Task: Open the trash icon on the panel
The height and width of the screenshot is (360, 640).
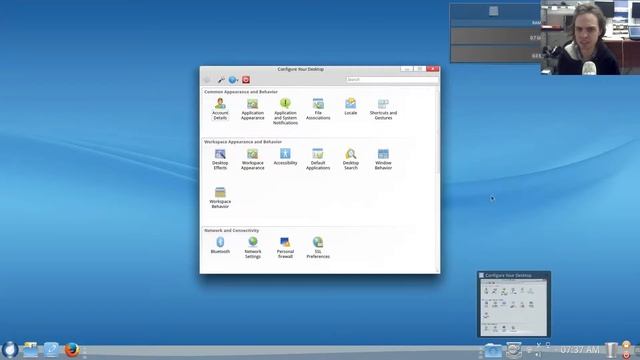Action: coord(611,350)
